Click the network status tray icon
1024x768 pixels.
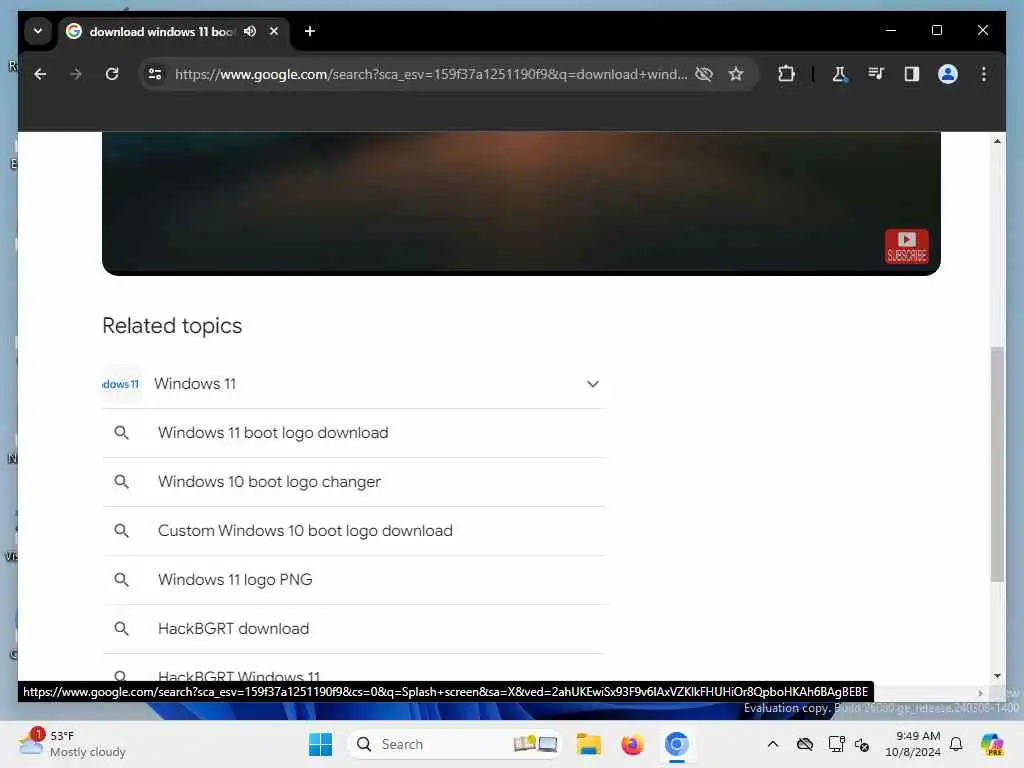click(x=836, y=744)
